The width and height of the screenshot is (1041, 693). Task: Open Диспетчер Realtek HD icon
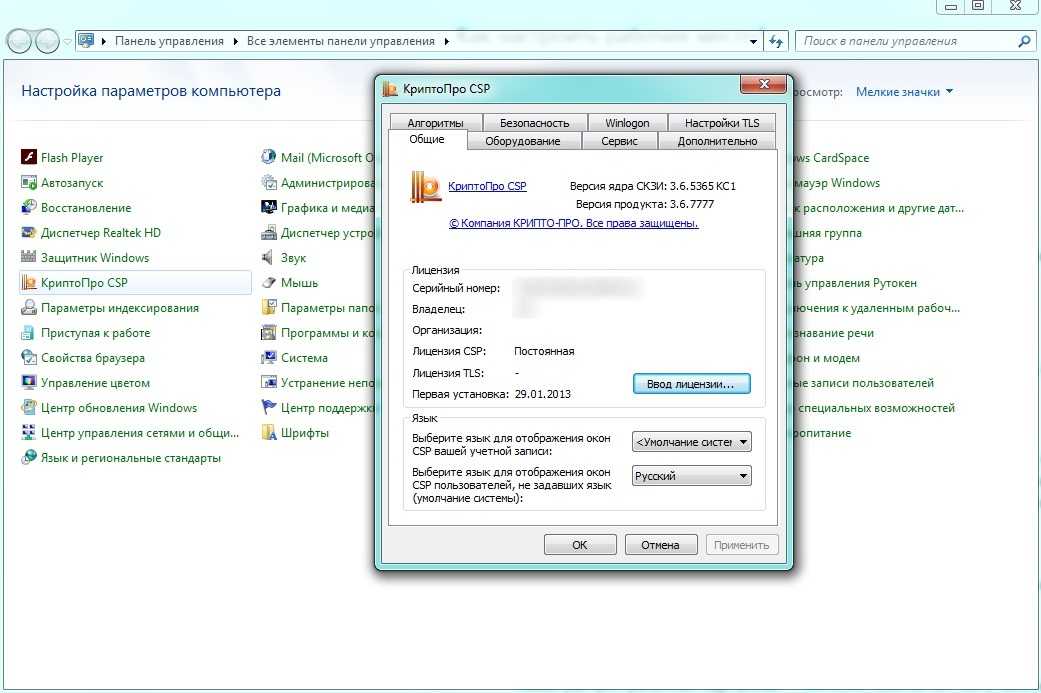coord(29,233)
